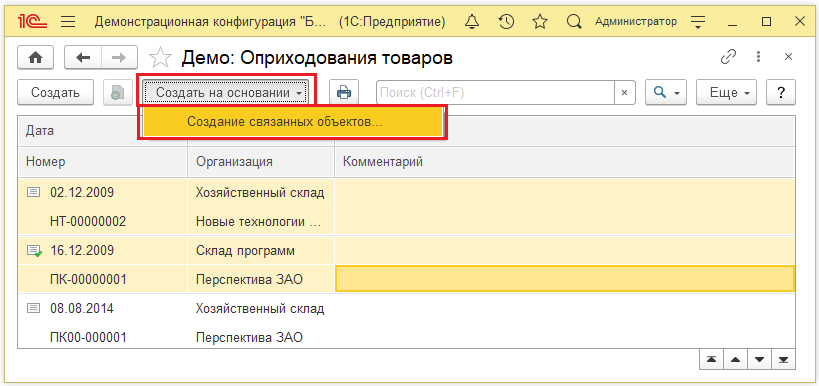The image size is (819, 386).
Task: Navigate forward with the right arrow
Action: coord(119,57)
